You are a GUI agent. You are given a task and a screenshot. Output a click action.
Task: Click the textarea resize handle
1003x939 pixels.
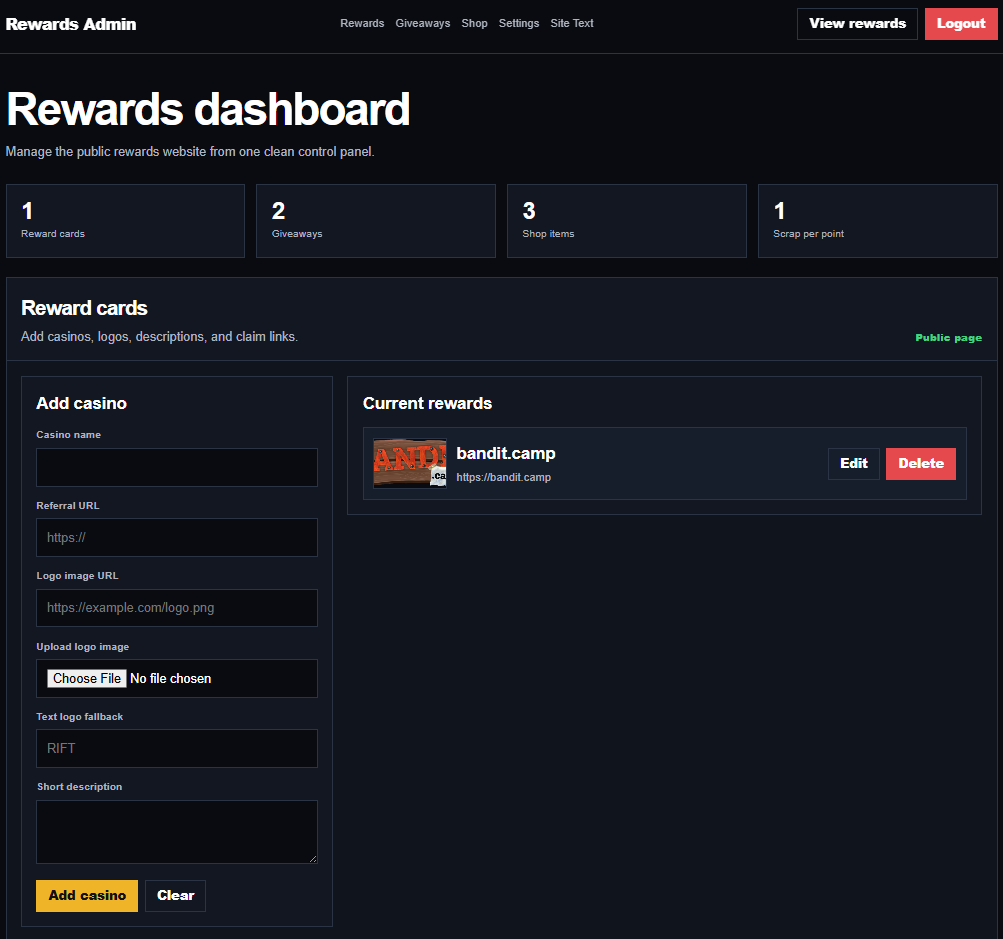[313, 859]
